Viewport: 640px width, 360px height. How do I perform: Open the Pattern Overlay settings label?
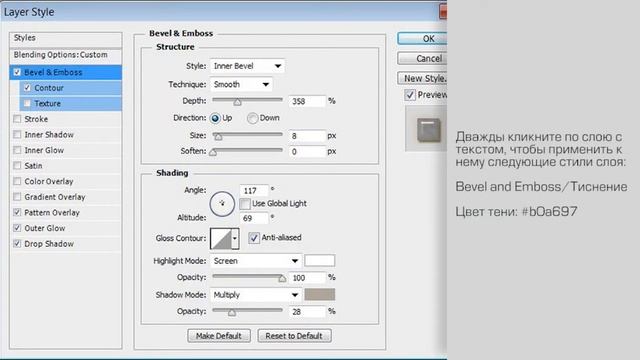(x=52, y=213)
